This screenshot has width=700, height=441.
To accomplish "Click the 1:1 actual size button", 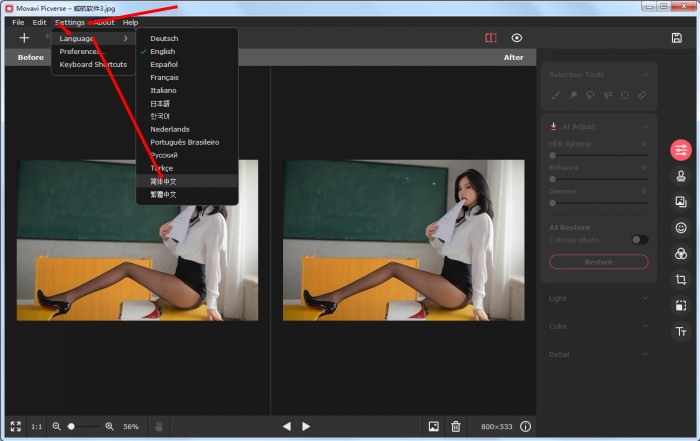I will [36, 426].
